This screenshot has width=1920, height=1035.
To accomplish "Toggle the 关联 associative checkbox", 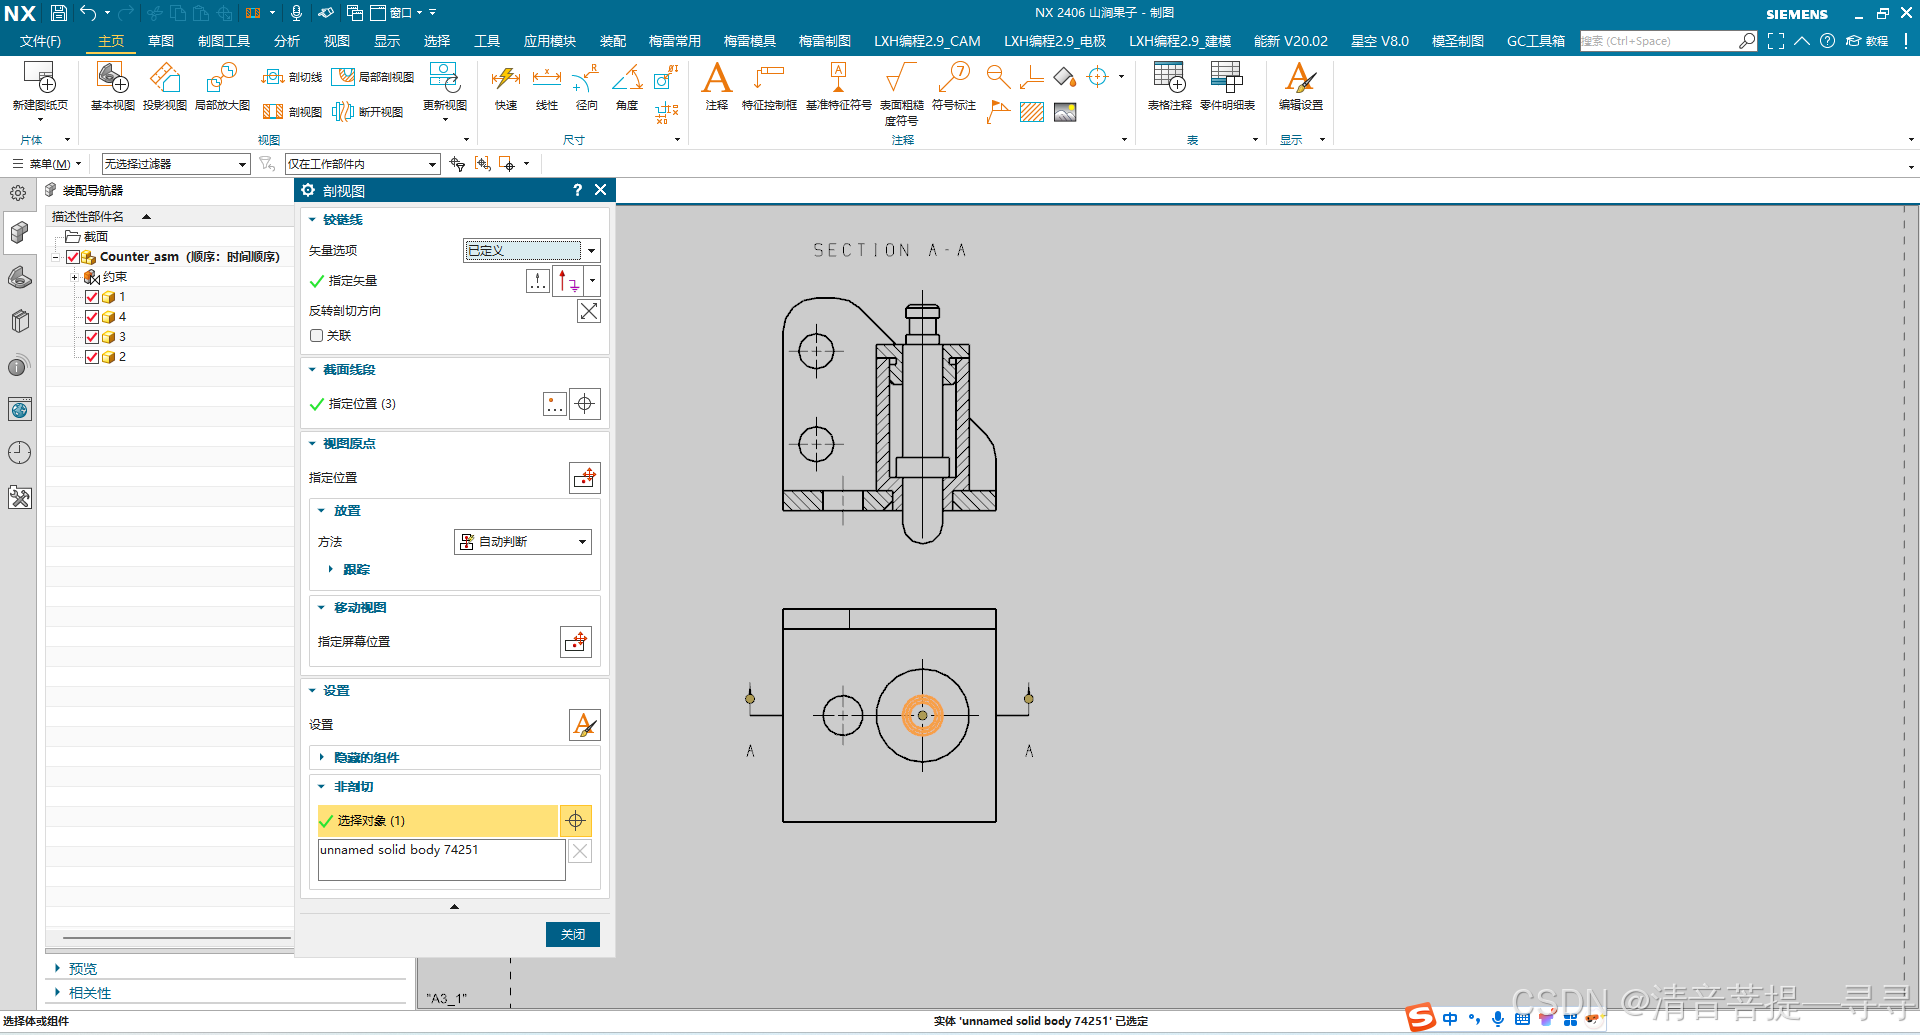I will point(316,336).
